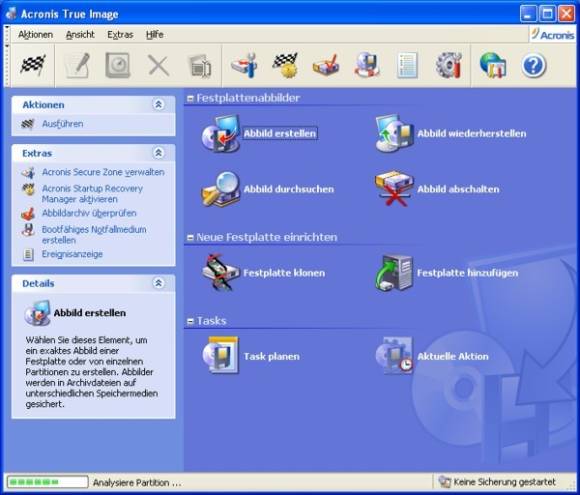Select the Abbild durchsuchen magnifier icon
The height and width of the screenshot is (495, 580).
coord(221,189)
